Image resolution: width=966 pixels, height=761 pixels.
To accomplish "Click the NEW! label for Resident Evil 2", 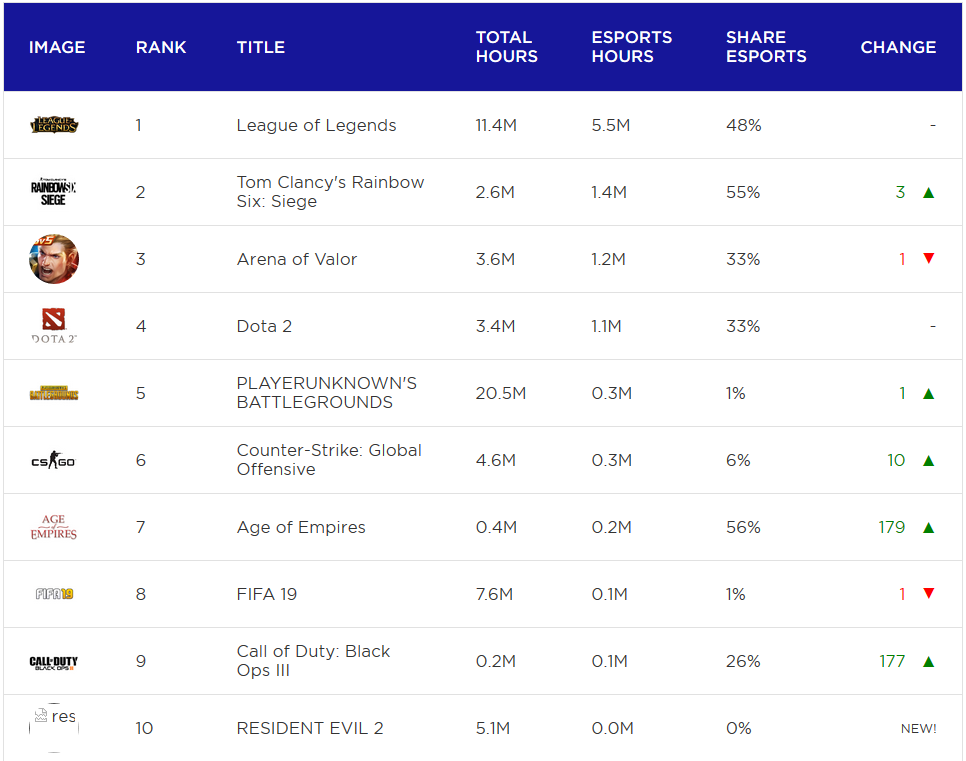I will [918, 728].
